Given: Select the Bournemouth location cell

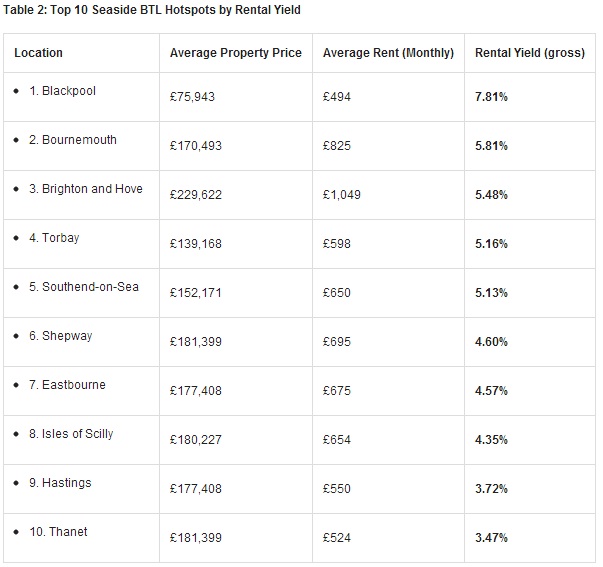Looking at the screenshot, I should (x=79, y=140).
